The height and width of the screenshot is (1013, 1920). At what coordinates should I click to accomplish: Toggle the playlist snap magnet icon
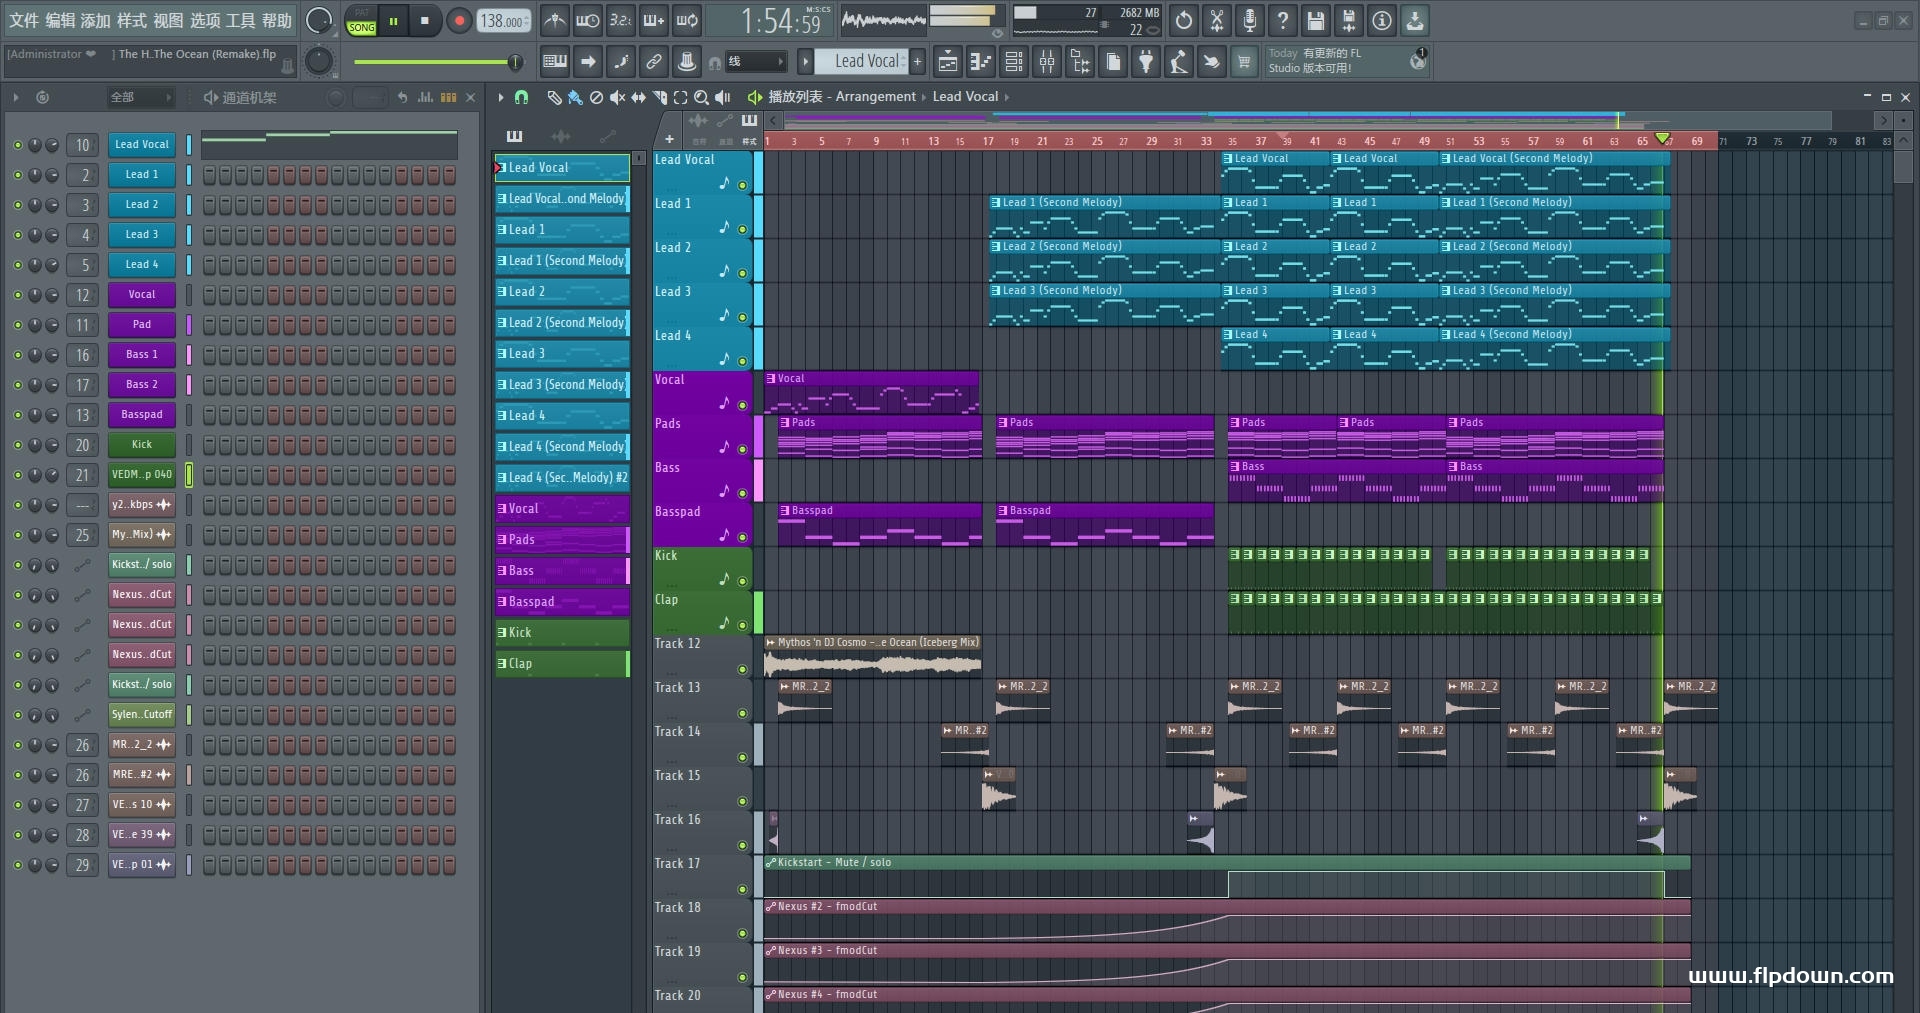click(521, 97)
